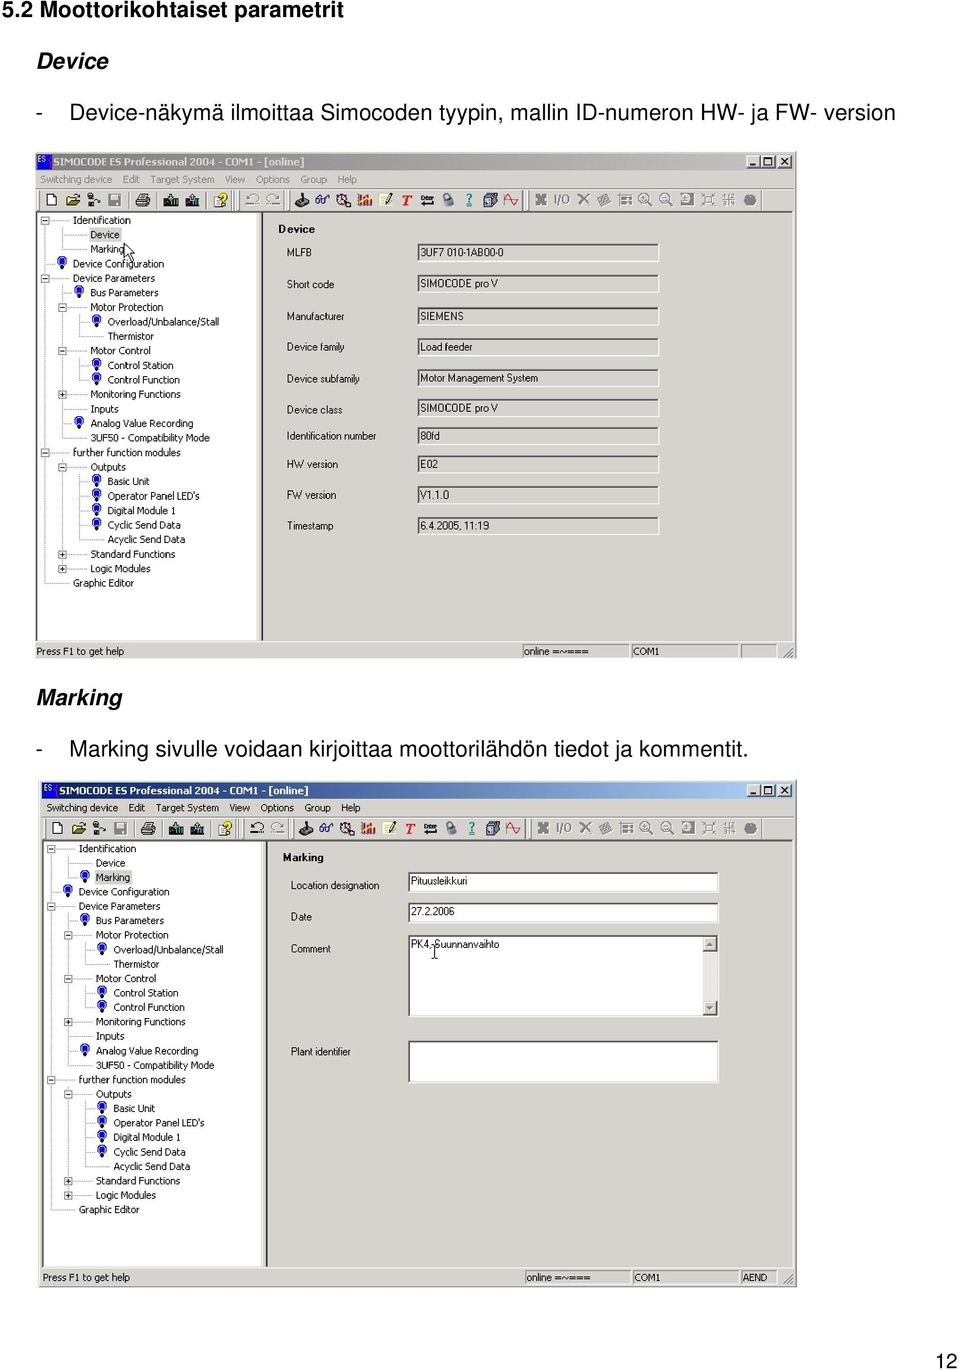Collapse Motor Protection node in upper window tree
The image size is (960, 1370).
[62, 307]
